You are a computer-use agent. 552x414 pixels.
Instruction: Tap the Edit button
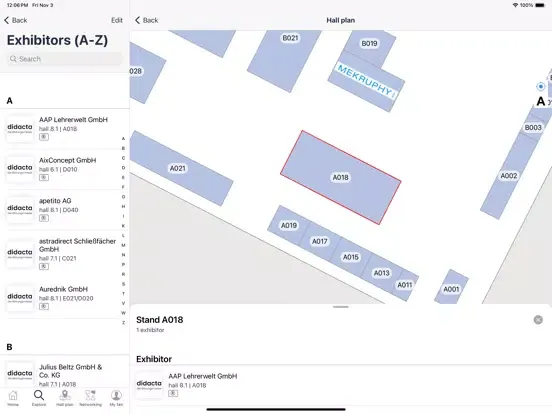(x=117, y=20)
